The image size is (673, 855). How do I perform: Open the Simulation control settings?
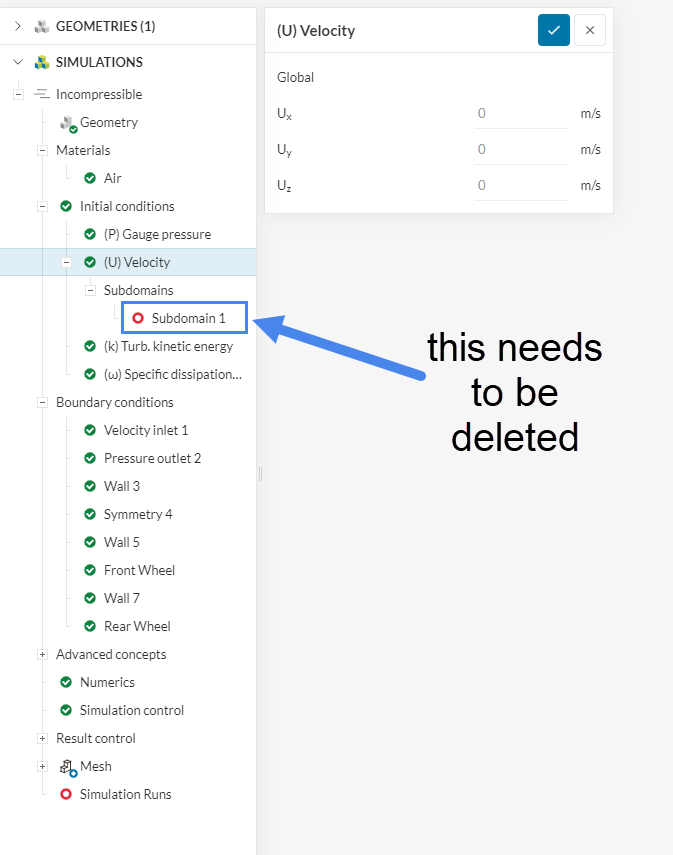tap(131, 710)
